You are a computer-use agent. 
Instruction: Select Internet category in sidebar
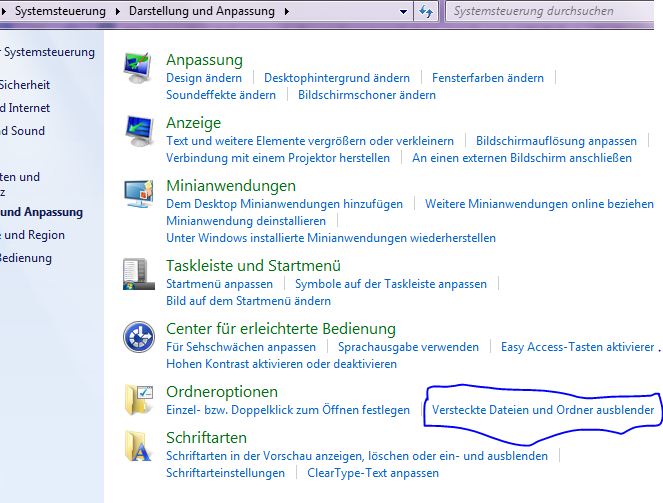[x=25, y=108]
